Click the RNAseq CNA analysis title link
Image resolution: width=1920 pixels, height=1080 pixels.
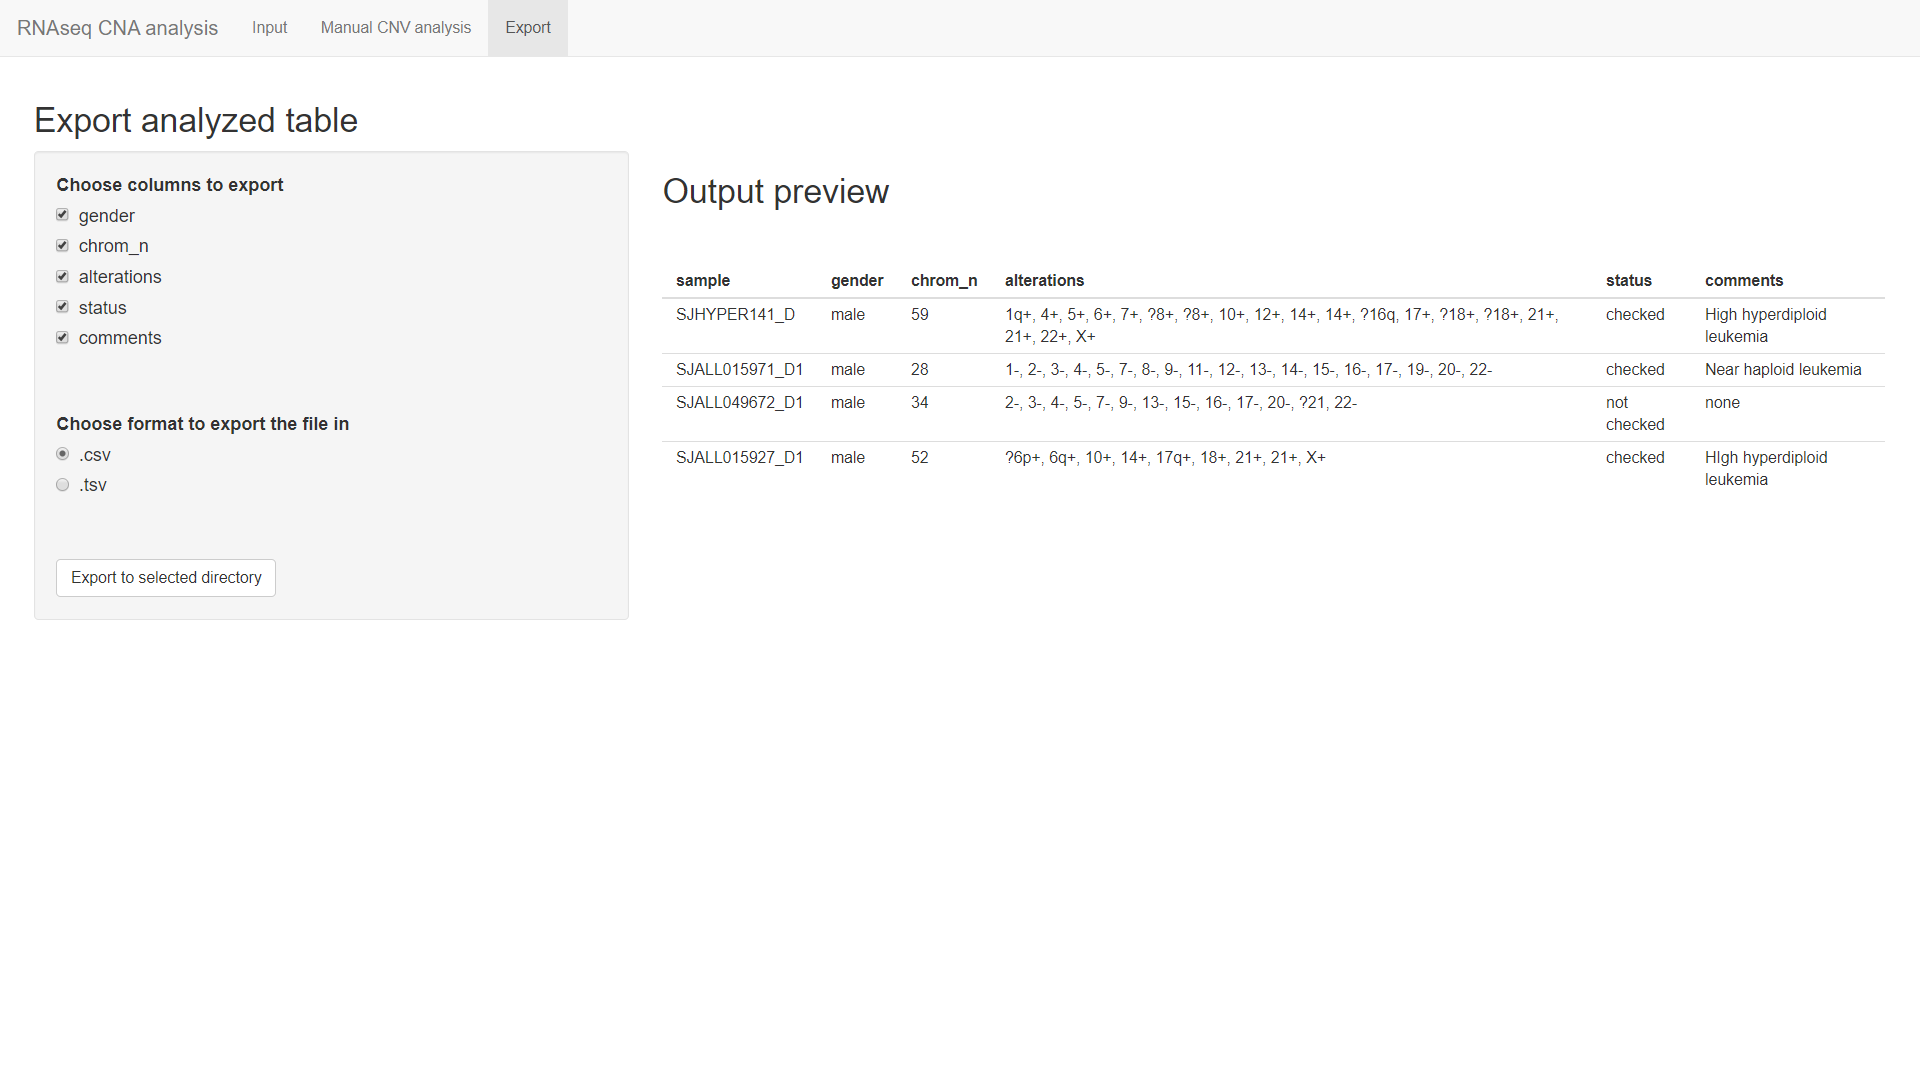117,28
